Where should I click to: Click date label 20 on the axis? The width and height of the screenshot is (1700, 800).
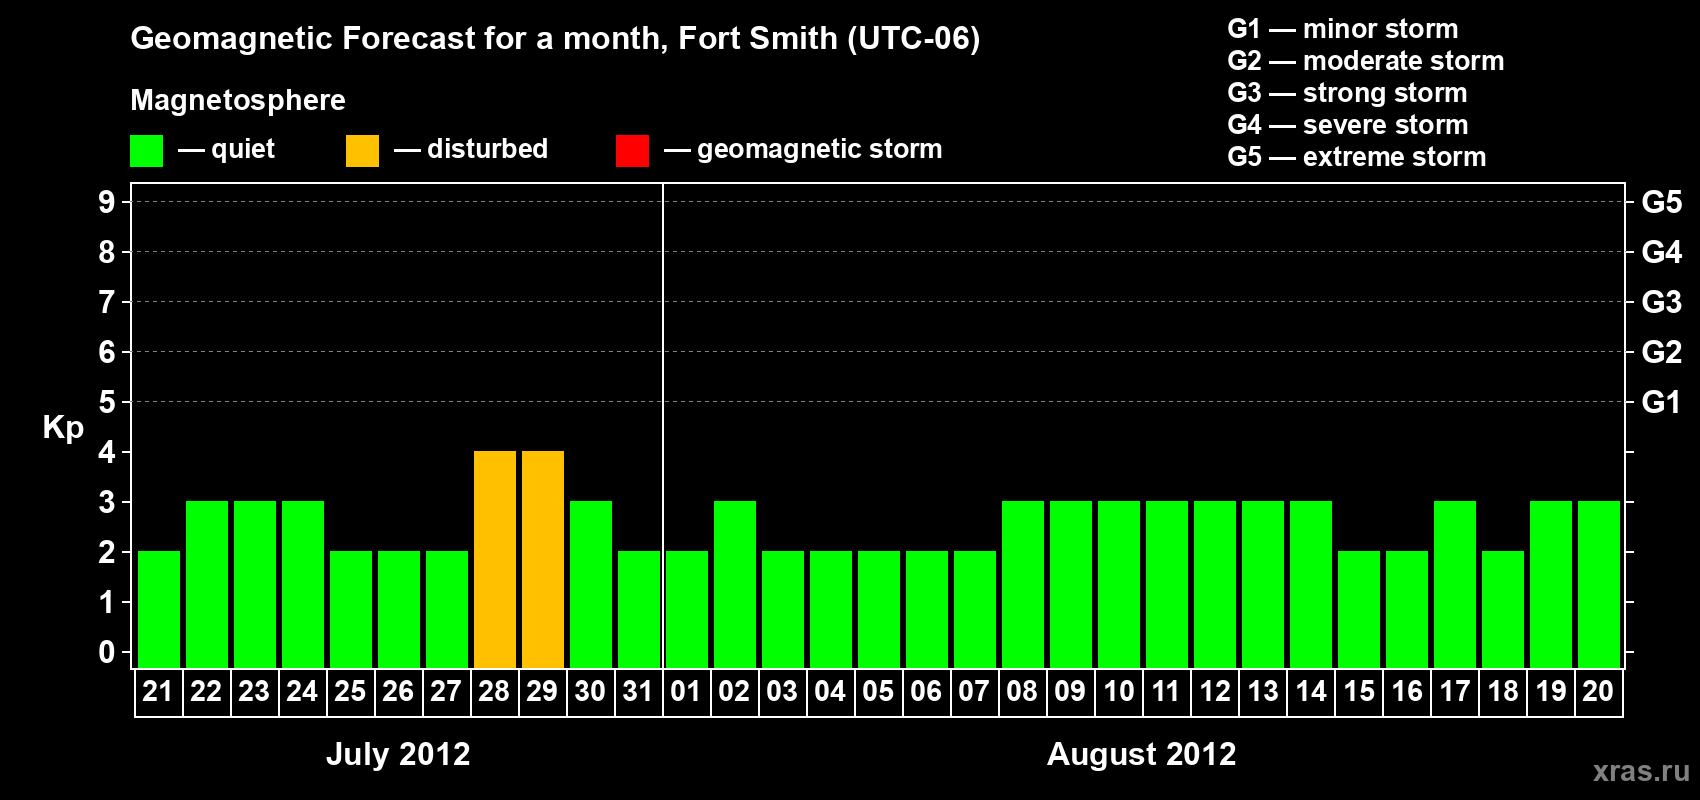point(1598,691)
